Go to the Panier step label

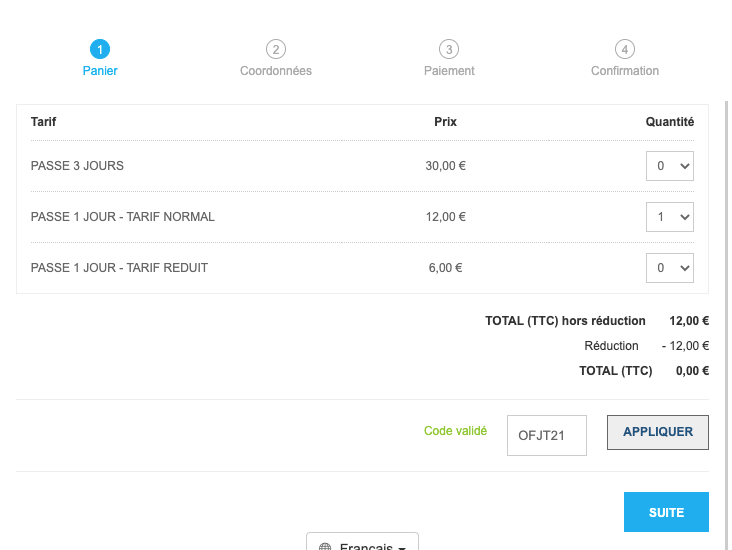pos(100,71)
